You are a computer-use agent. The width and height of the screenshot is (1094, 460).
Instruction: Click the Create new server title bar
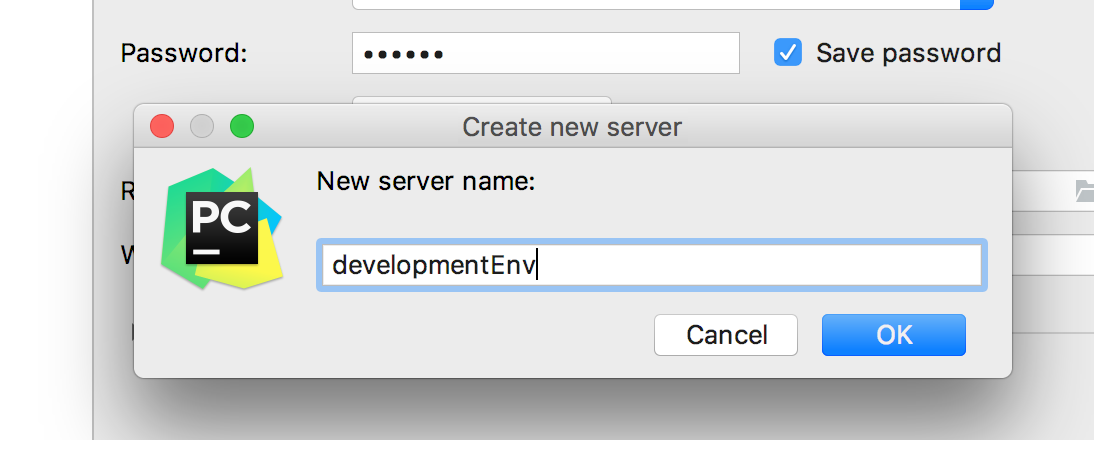(572, 127)
